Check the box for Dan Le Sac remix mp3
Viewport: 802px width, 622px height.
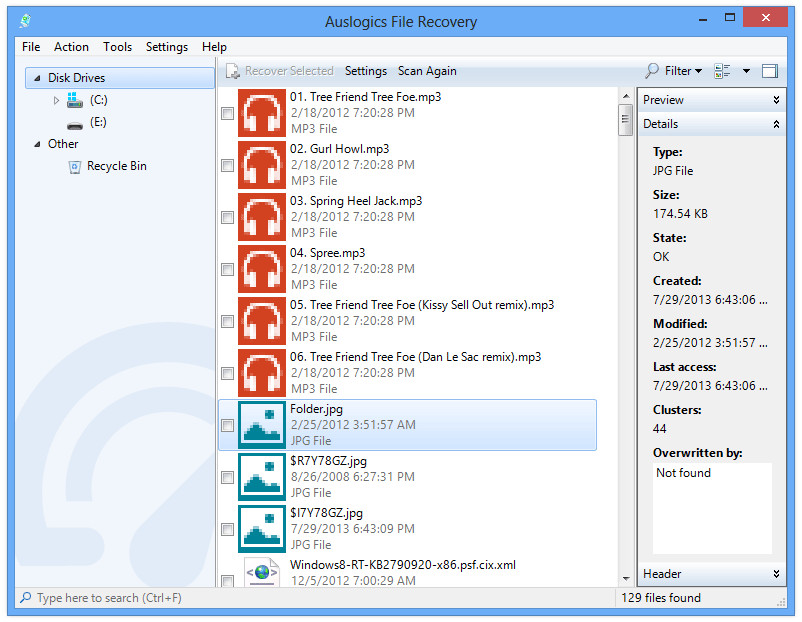228,373
